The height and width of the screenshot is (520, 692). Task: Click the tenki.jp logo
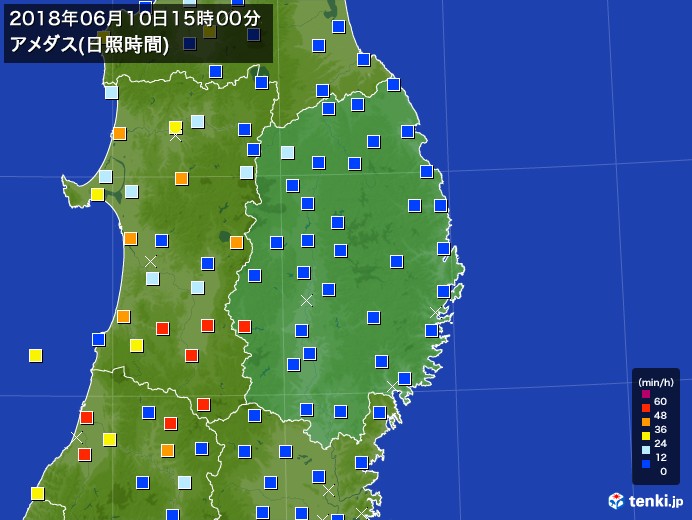coord(645,501)
